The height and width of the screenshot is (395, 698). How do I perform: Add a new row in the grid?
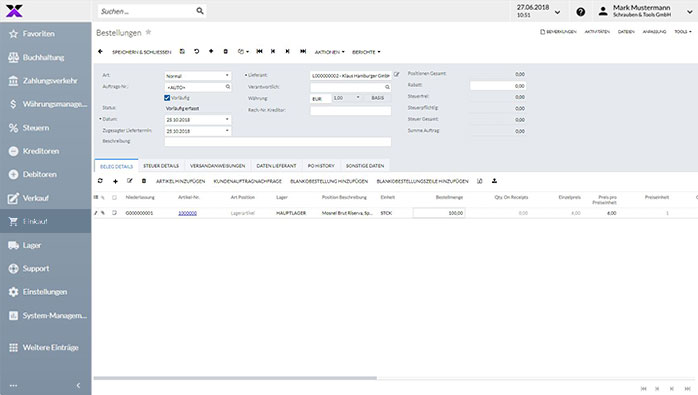(115, 181)
